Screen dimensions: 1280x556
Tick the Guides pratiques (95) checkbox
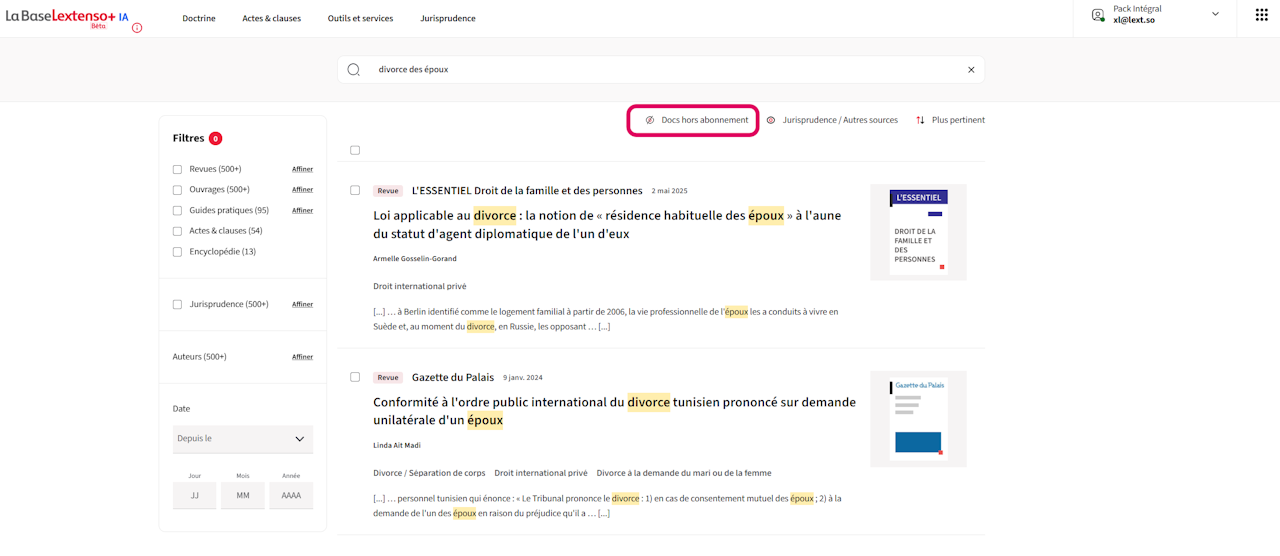(x=177, y=211)
